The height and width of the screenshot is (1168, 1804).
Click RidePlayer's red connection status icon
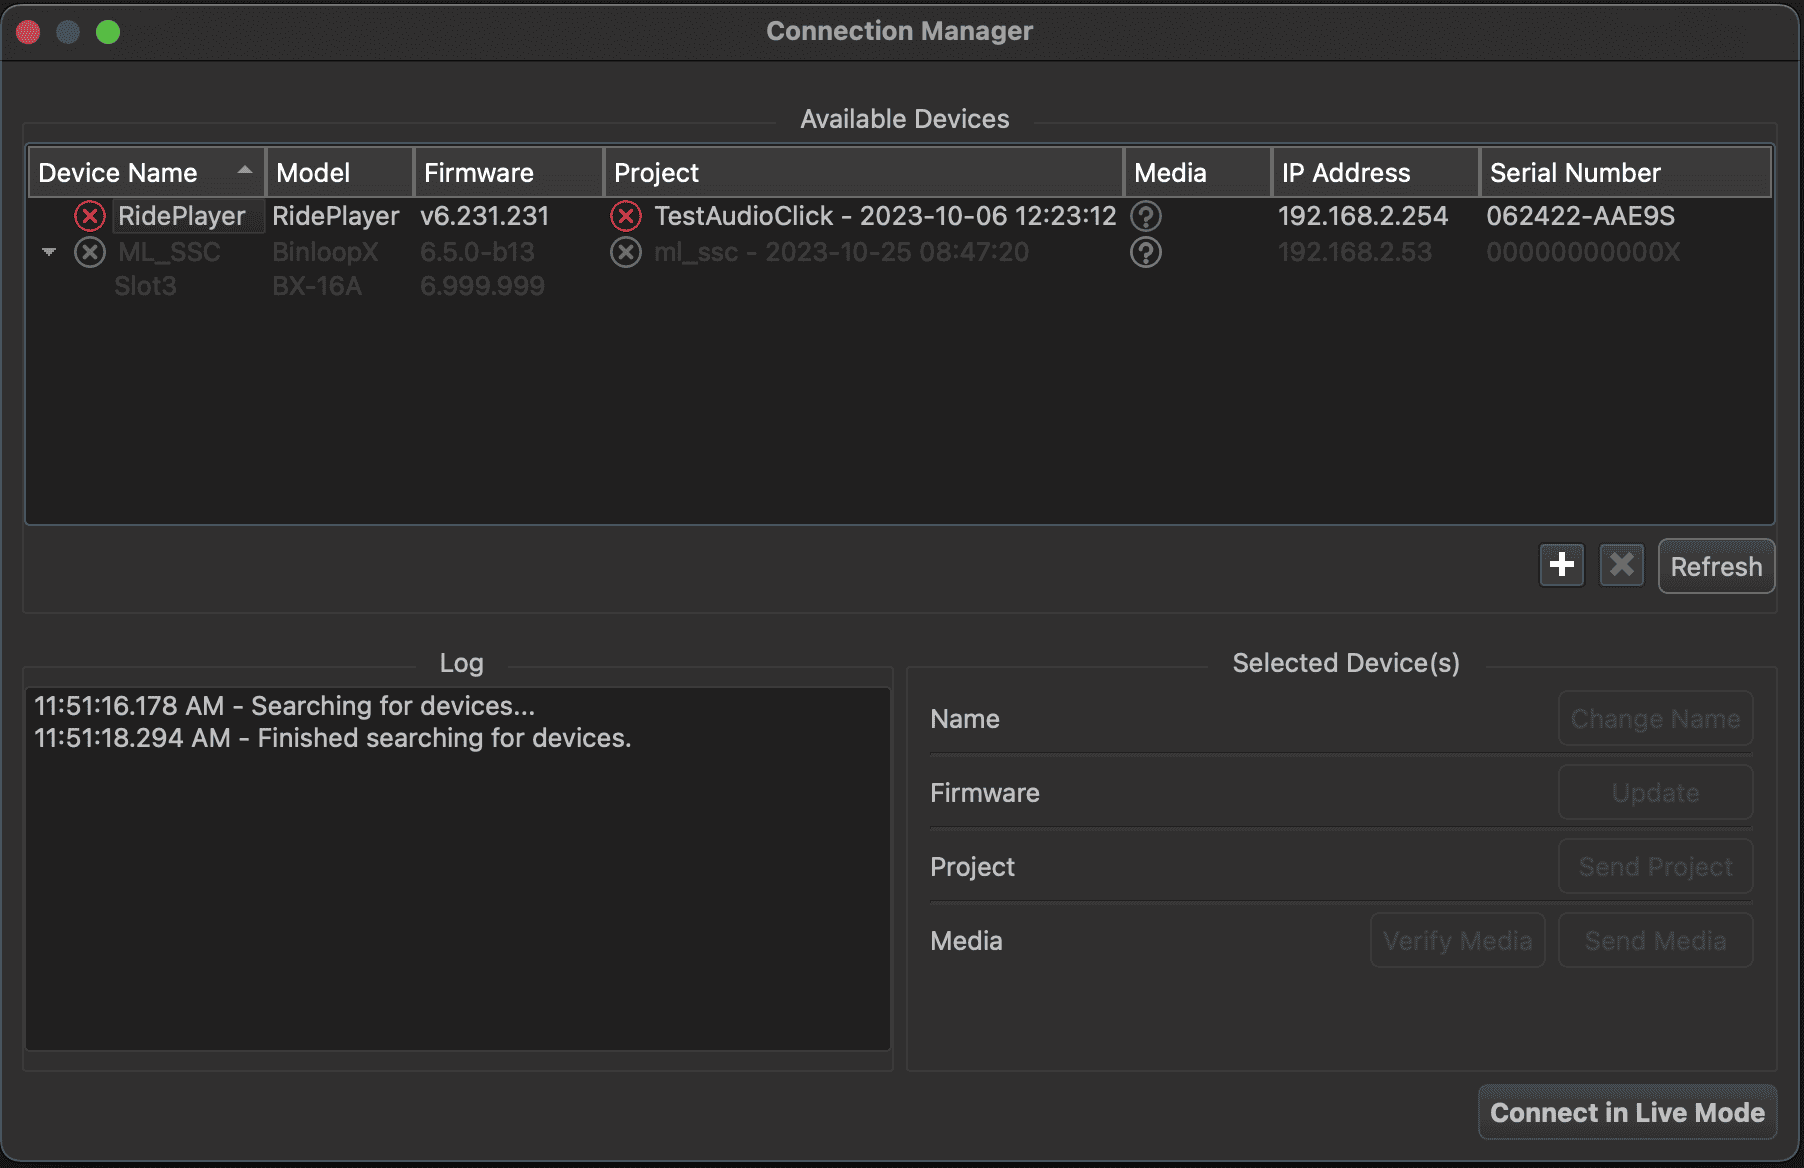(90, 216)
